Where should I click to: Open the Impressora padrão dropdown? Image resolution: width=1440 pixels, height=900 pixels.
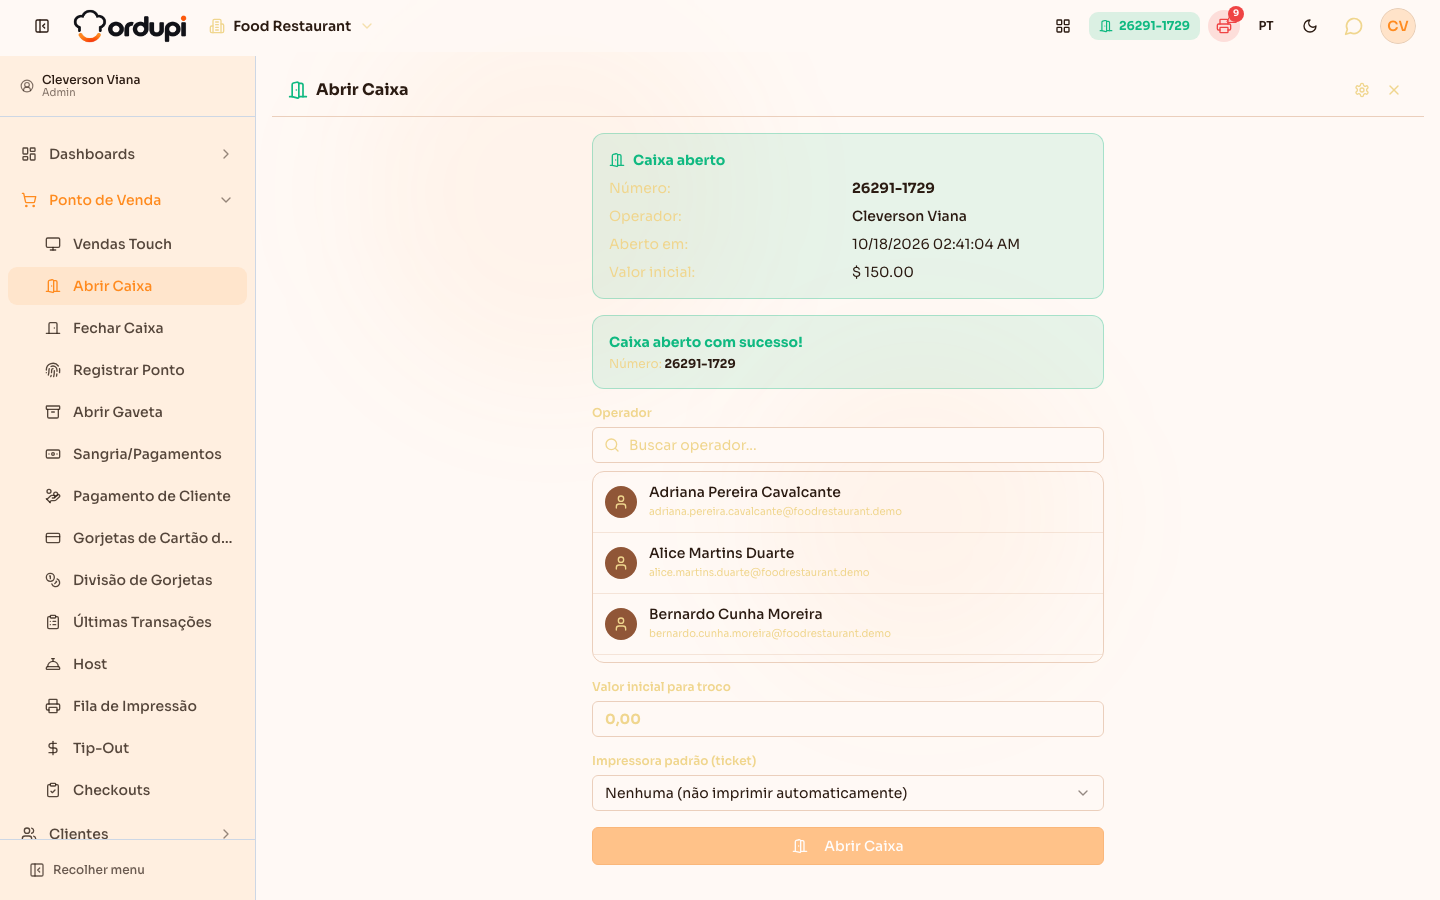coord(848,793)
